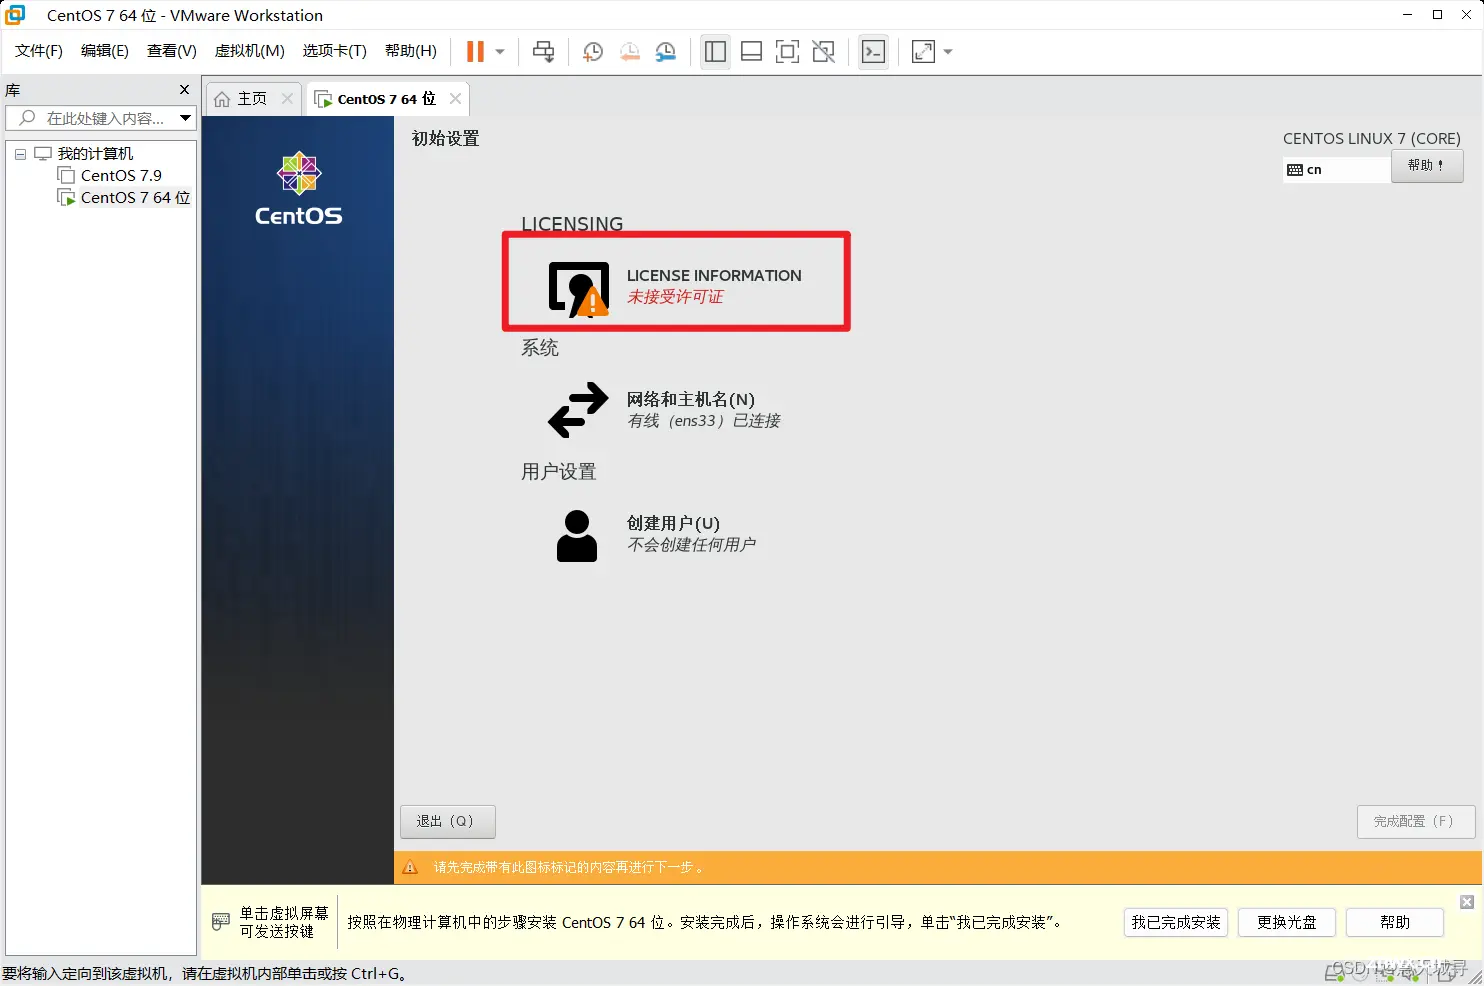Click 我已完成安装 button
The image size is (1484, 986).
1176,922
